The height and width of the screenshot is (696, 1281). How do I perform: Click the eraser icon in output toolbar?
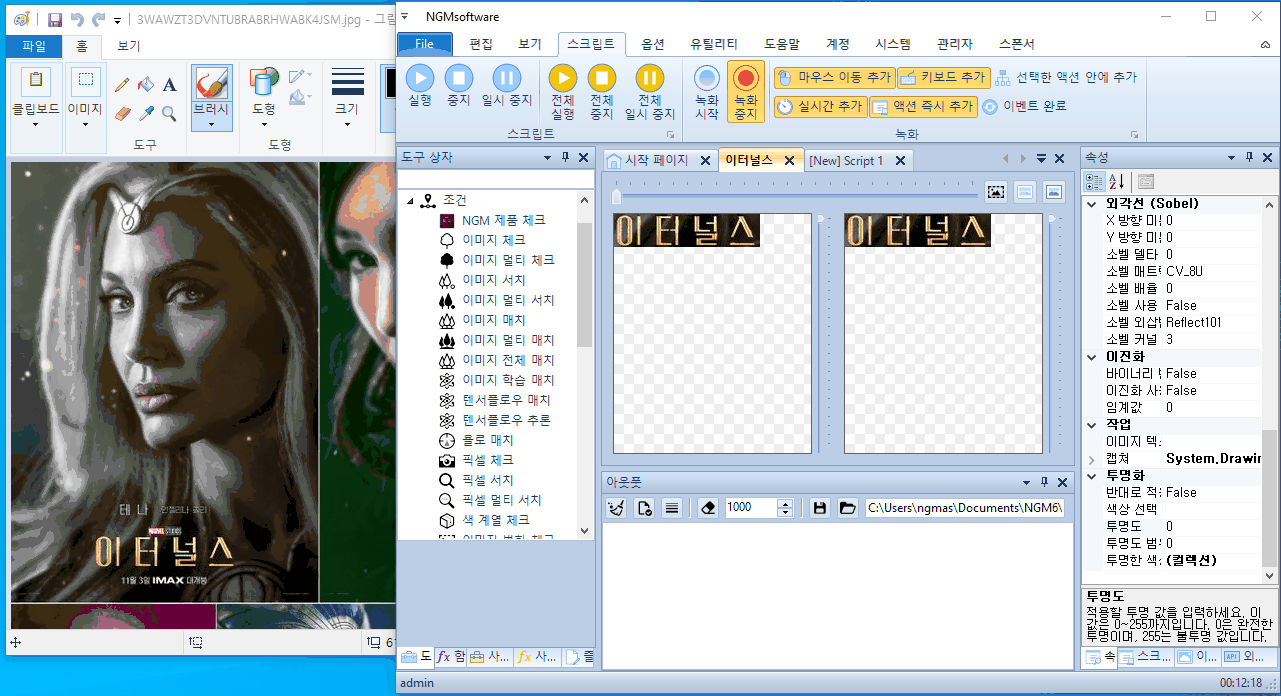[708, 508]
